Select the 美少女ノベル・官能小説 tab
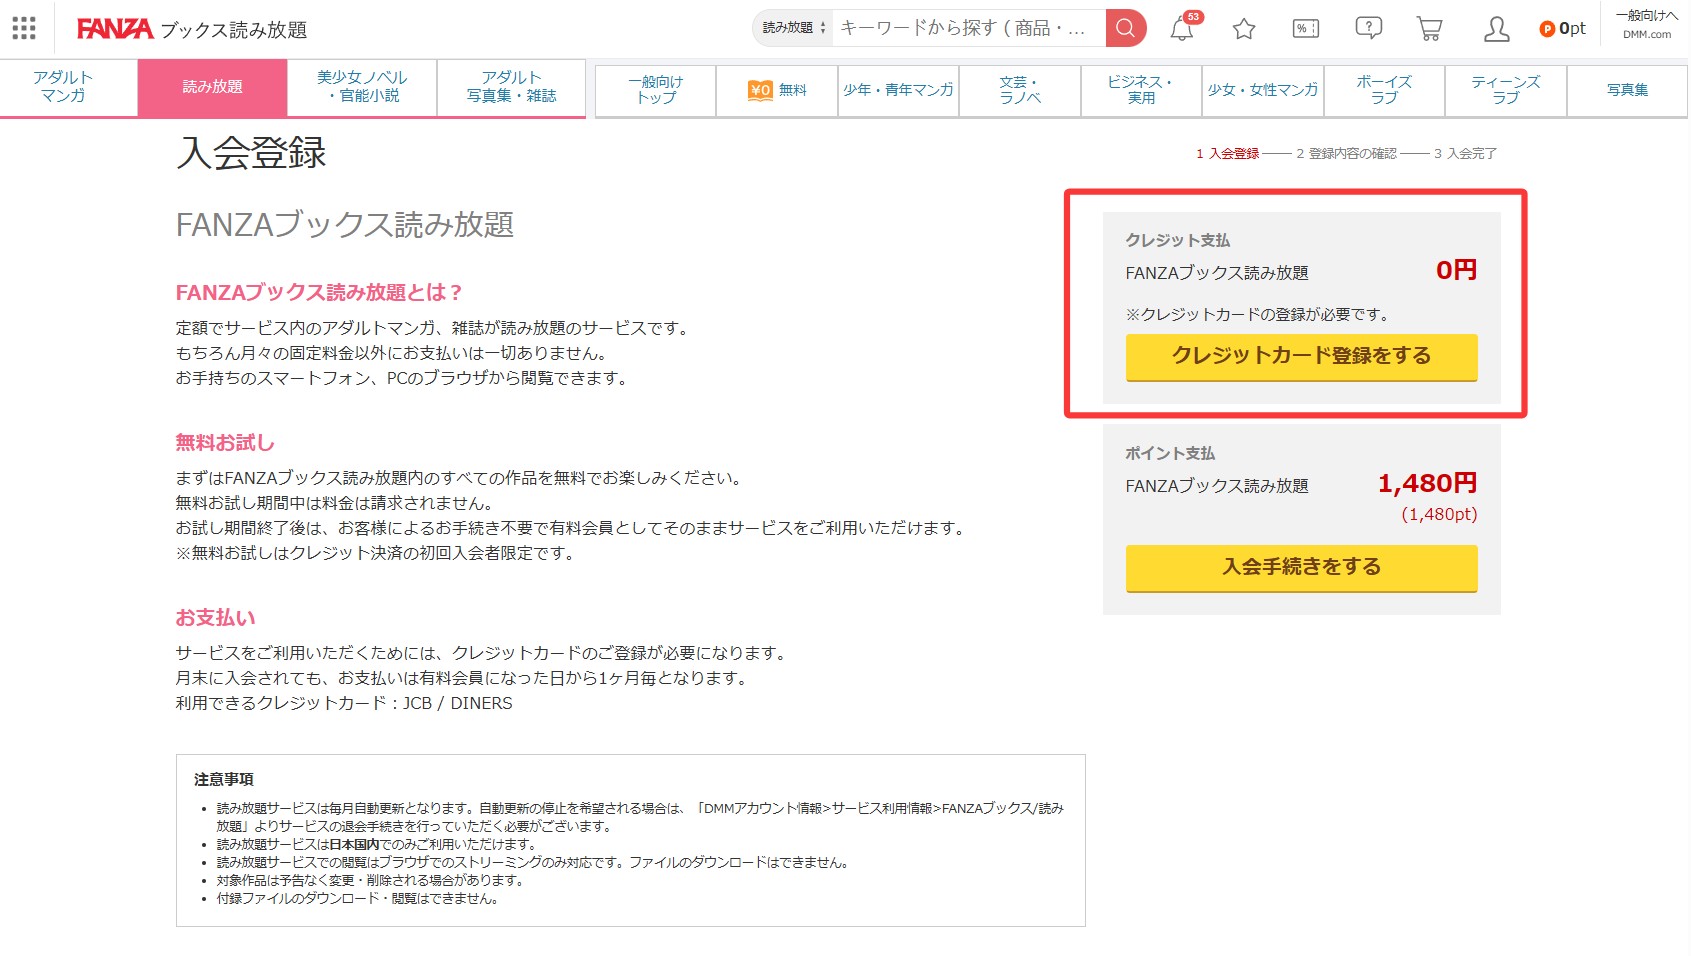Viewport: 1691px width, 956px height. (x=362, y=87)
